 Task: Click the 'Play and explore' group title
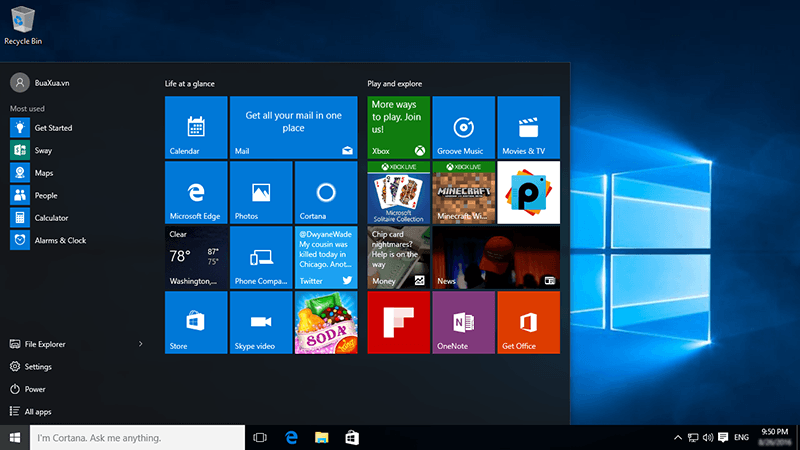pos(394,84)
